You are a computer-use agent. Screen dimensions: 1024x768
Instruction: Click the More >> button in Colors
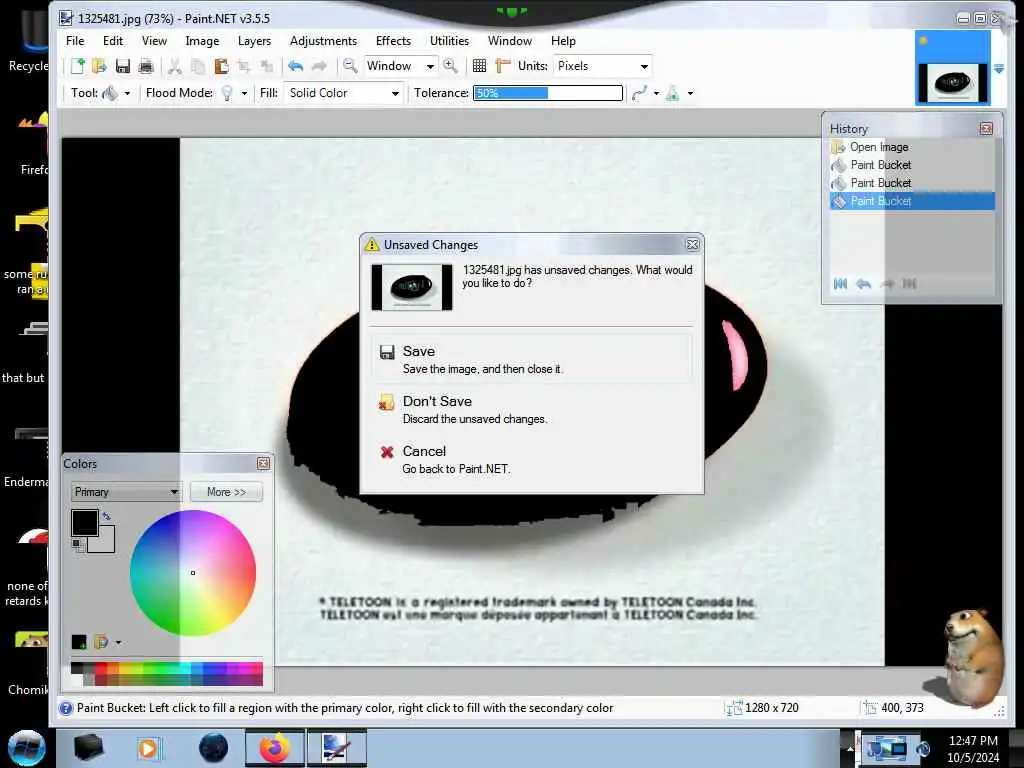pos(227,492)
